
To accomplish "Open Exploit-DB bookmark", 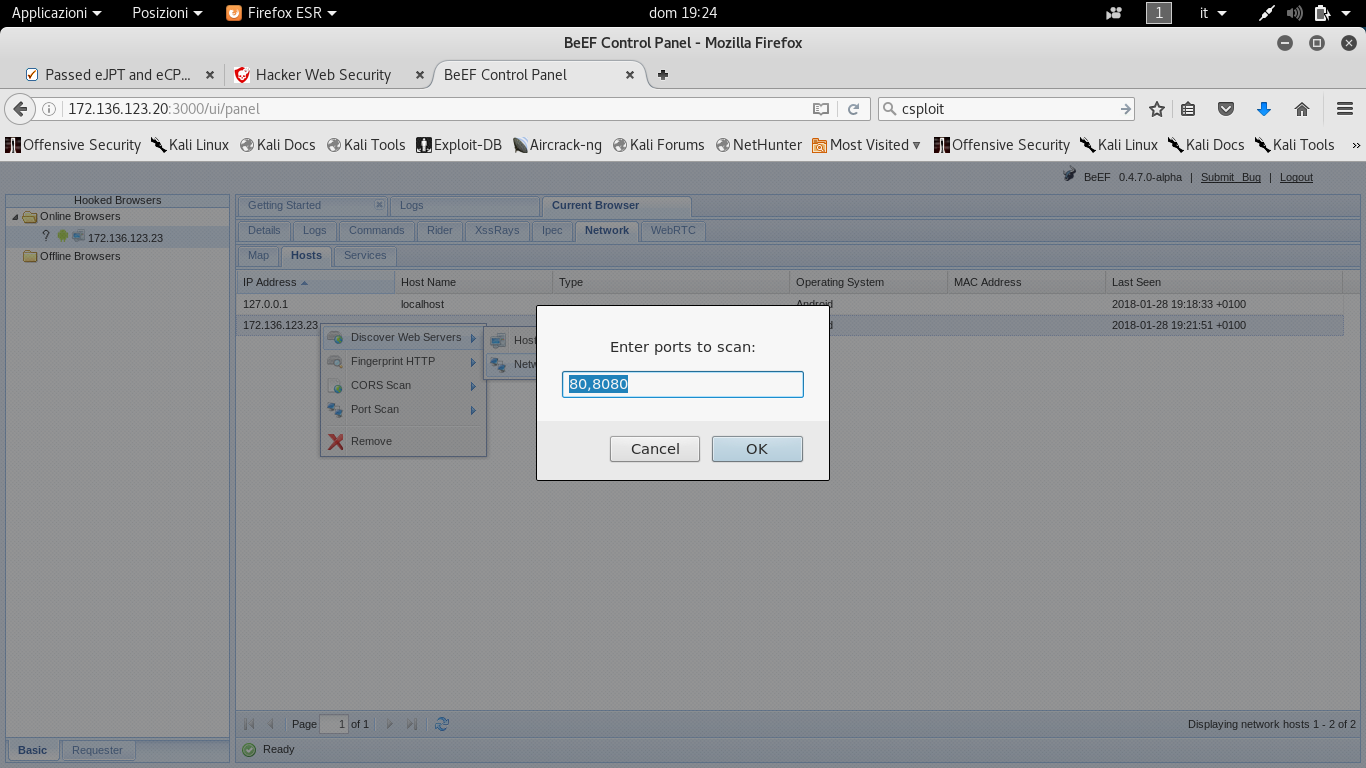I will (x=459, y=145).
